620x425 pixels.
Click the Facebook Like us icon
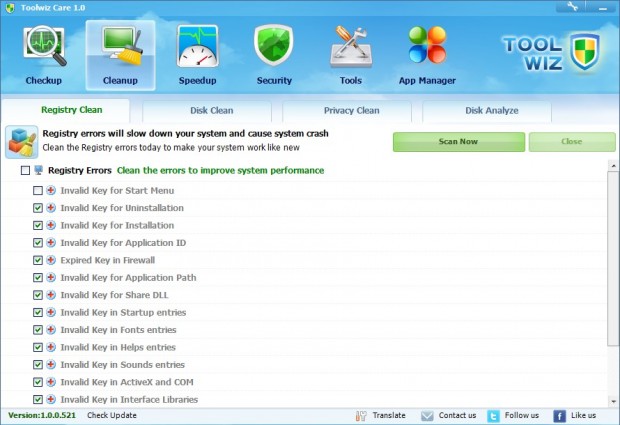click(x=559, y=416)
